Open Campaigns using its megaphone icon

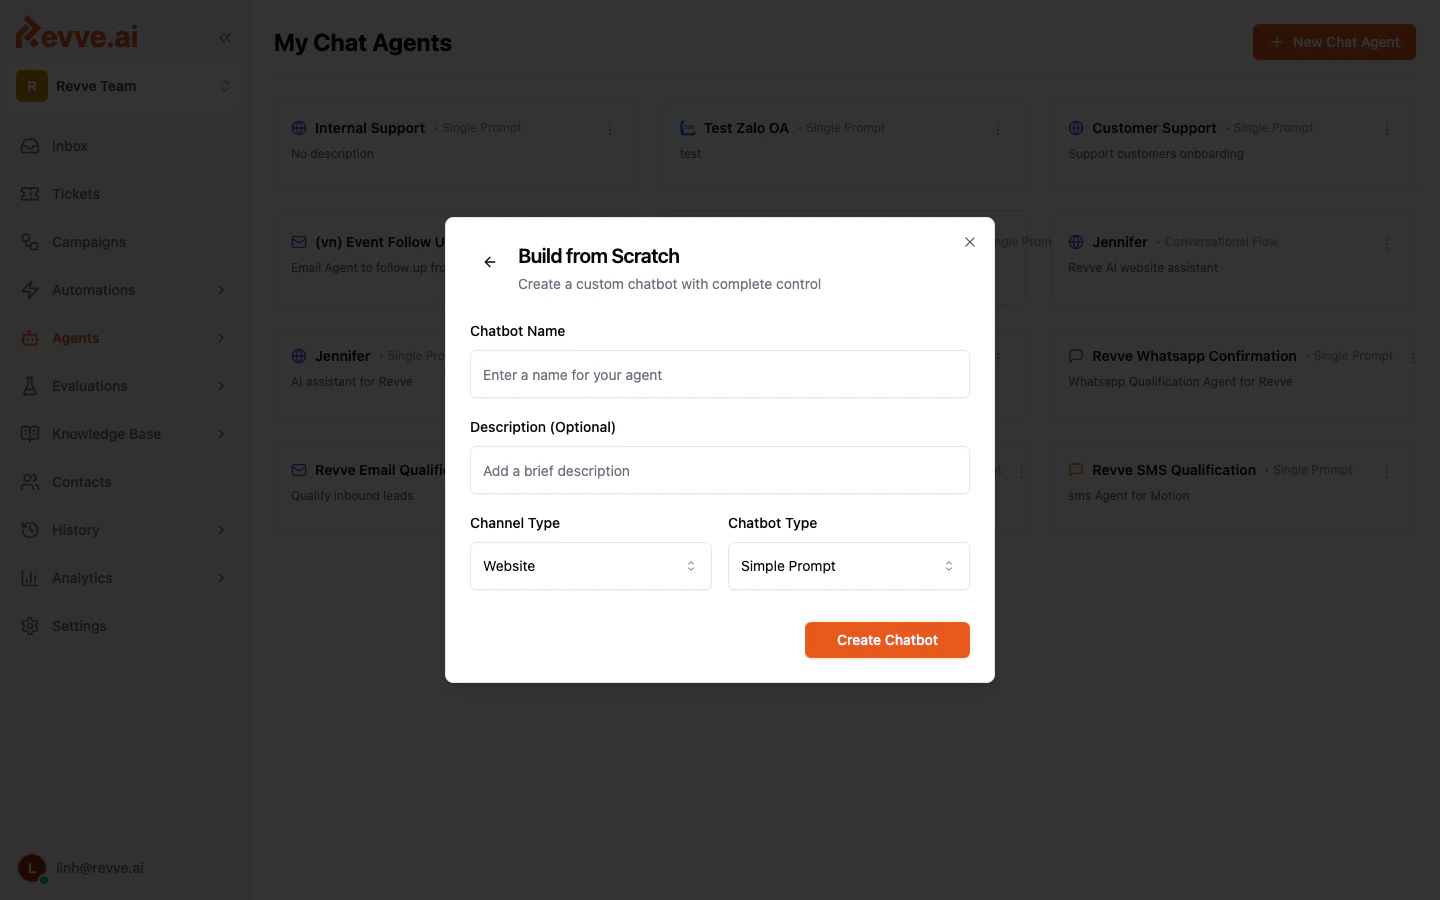click(x=29, y=242)
